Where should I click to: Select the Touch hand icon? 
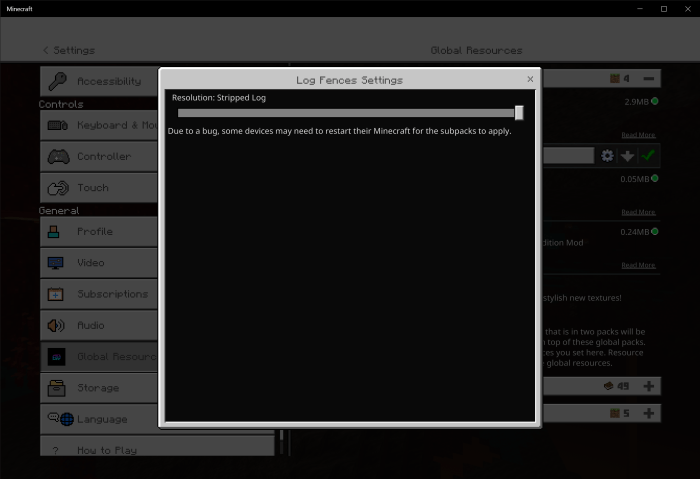pos(58,188)
